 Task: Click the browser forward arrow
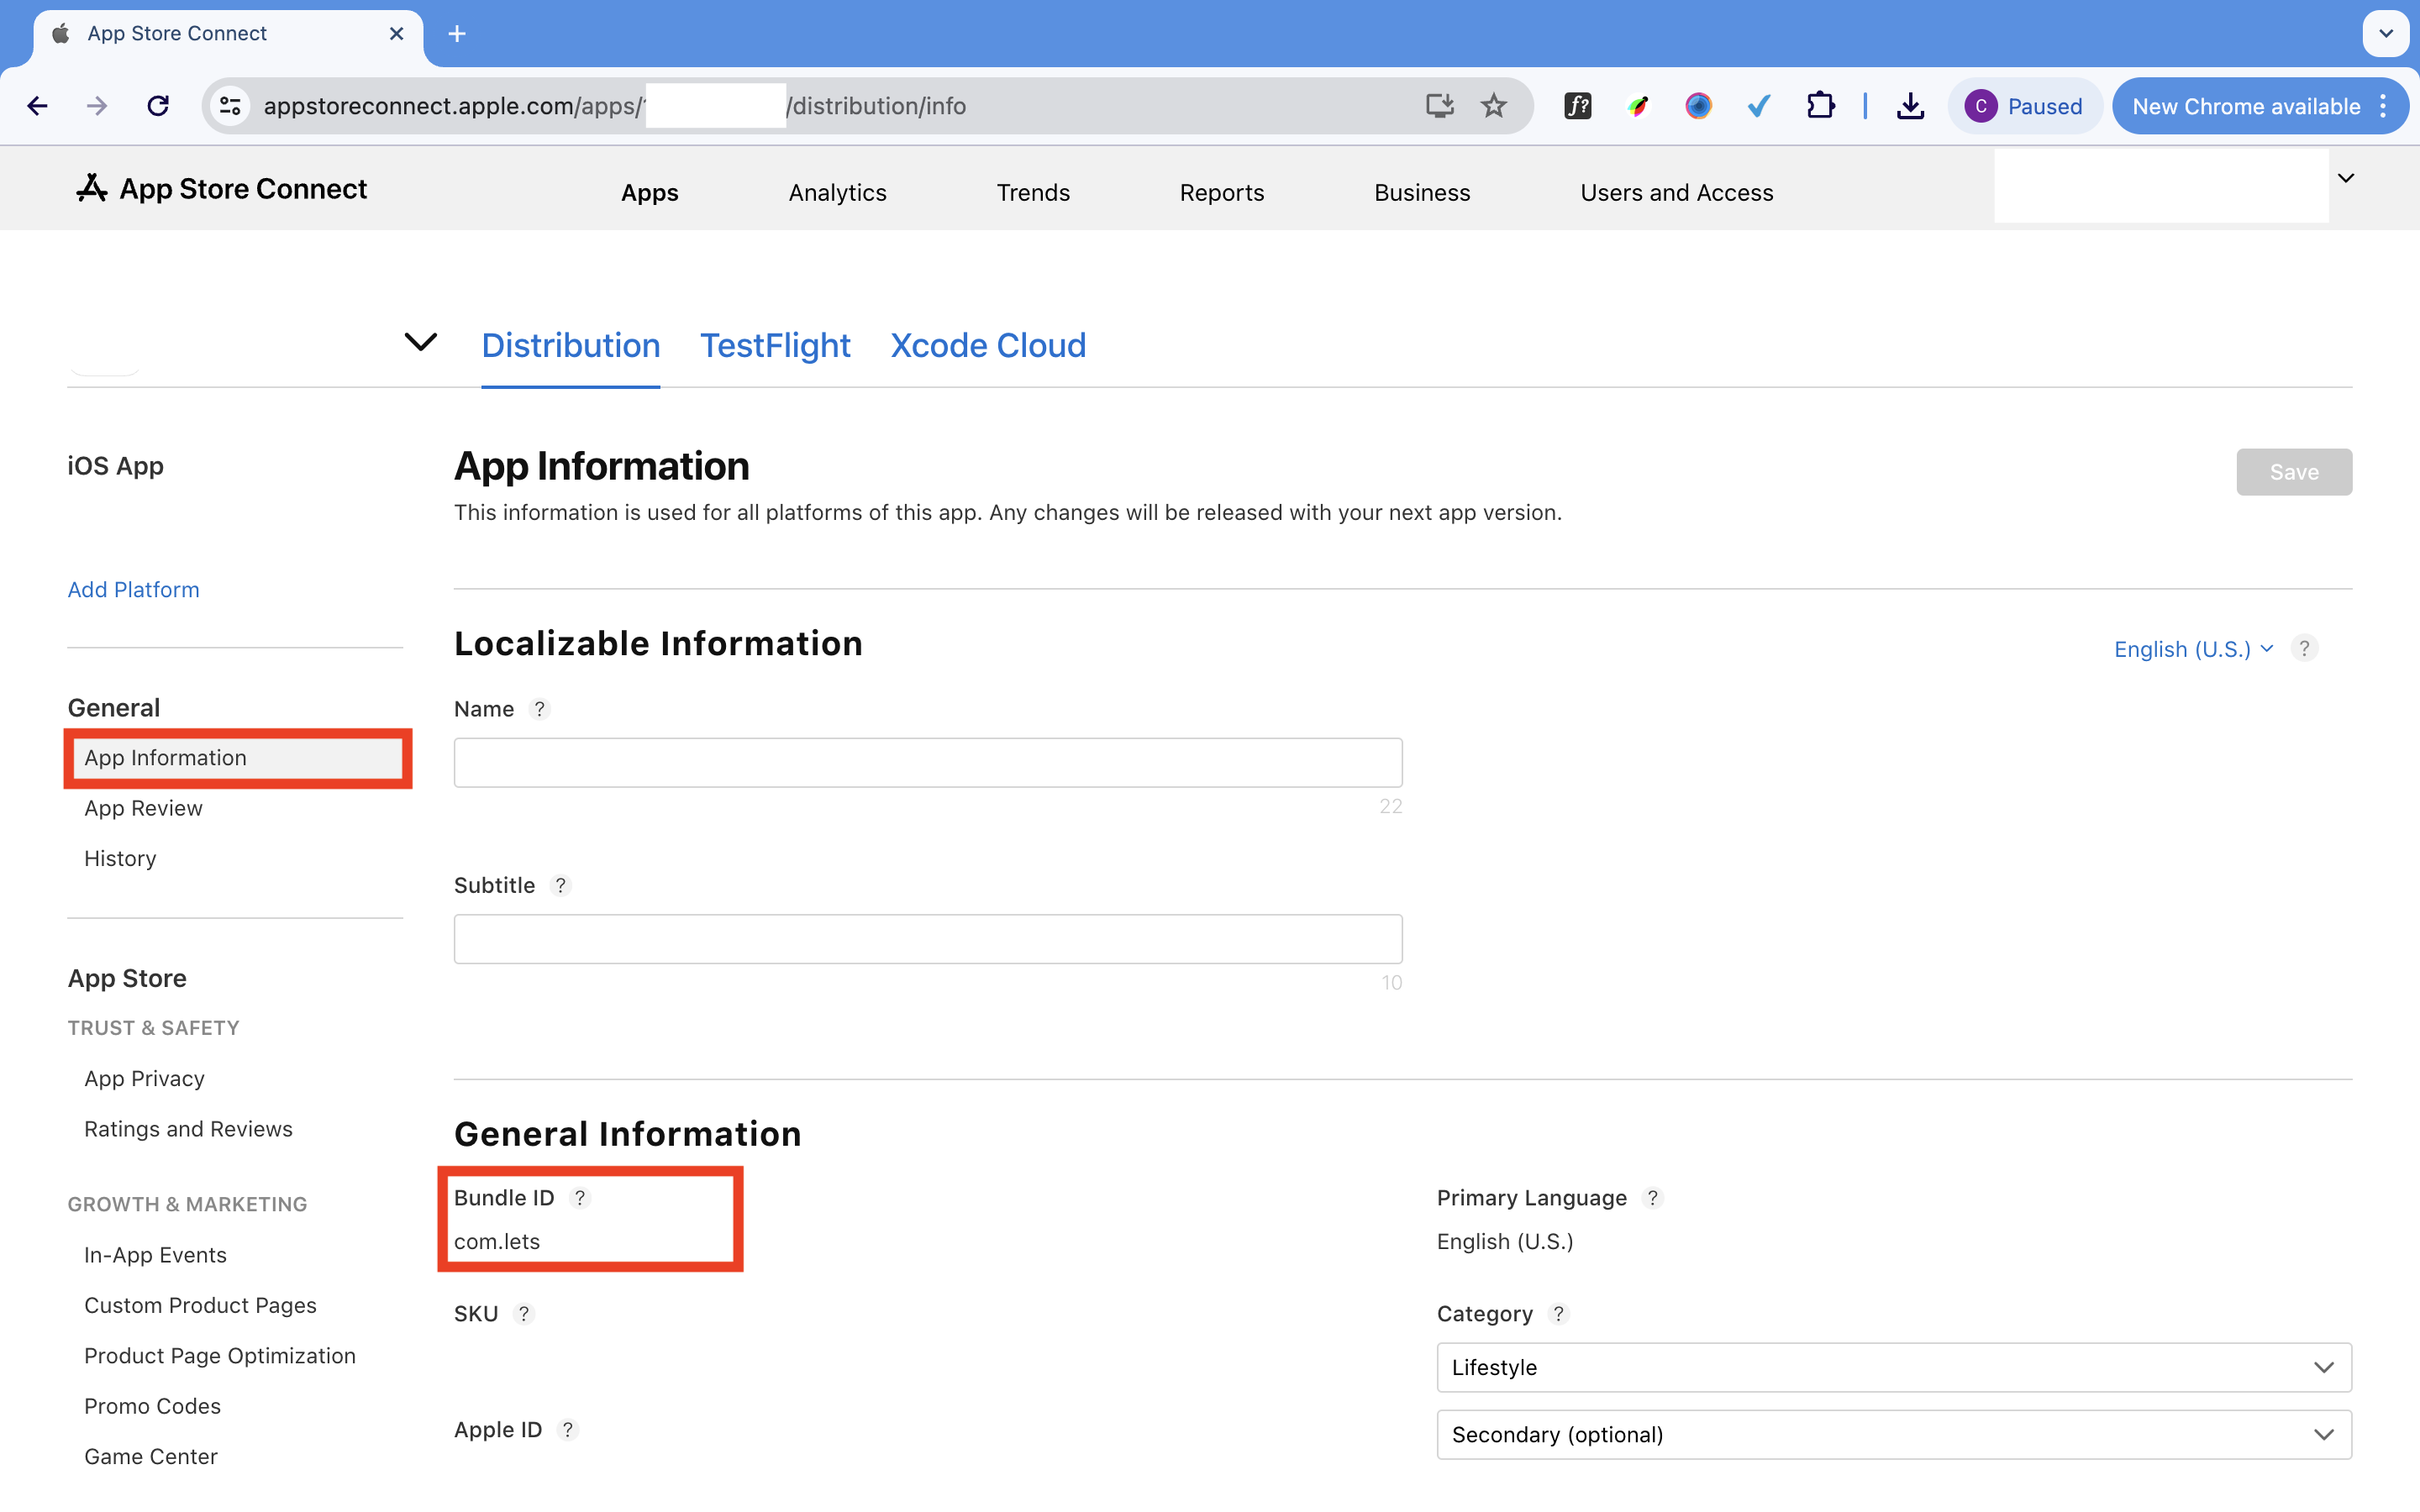pos(97,106)
